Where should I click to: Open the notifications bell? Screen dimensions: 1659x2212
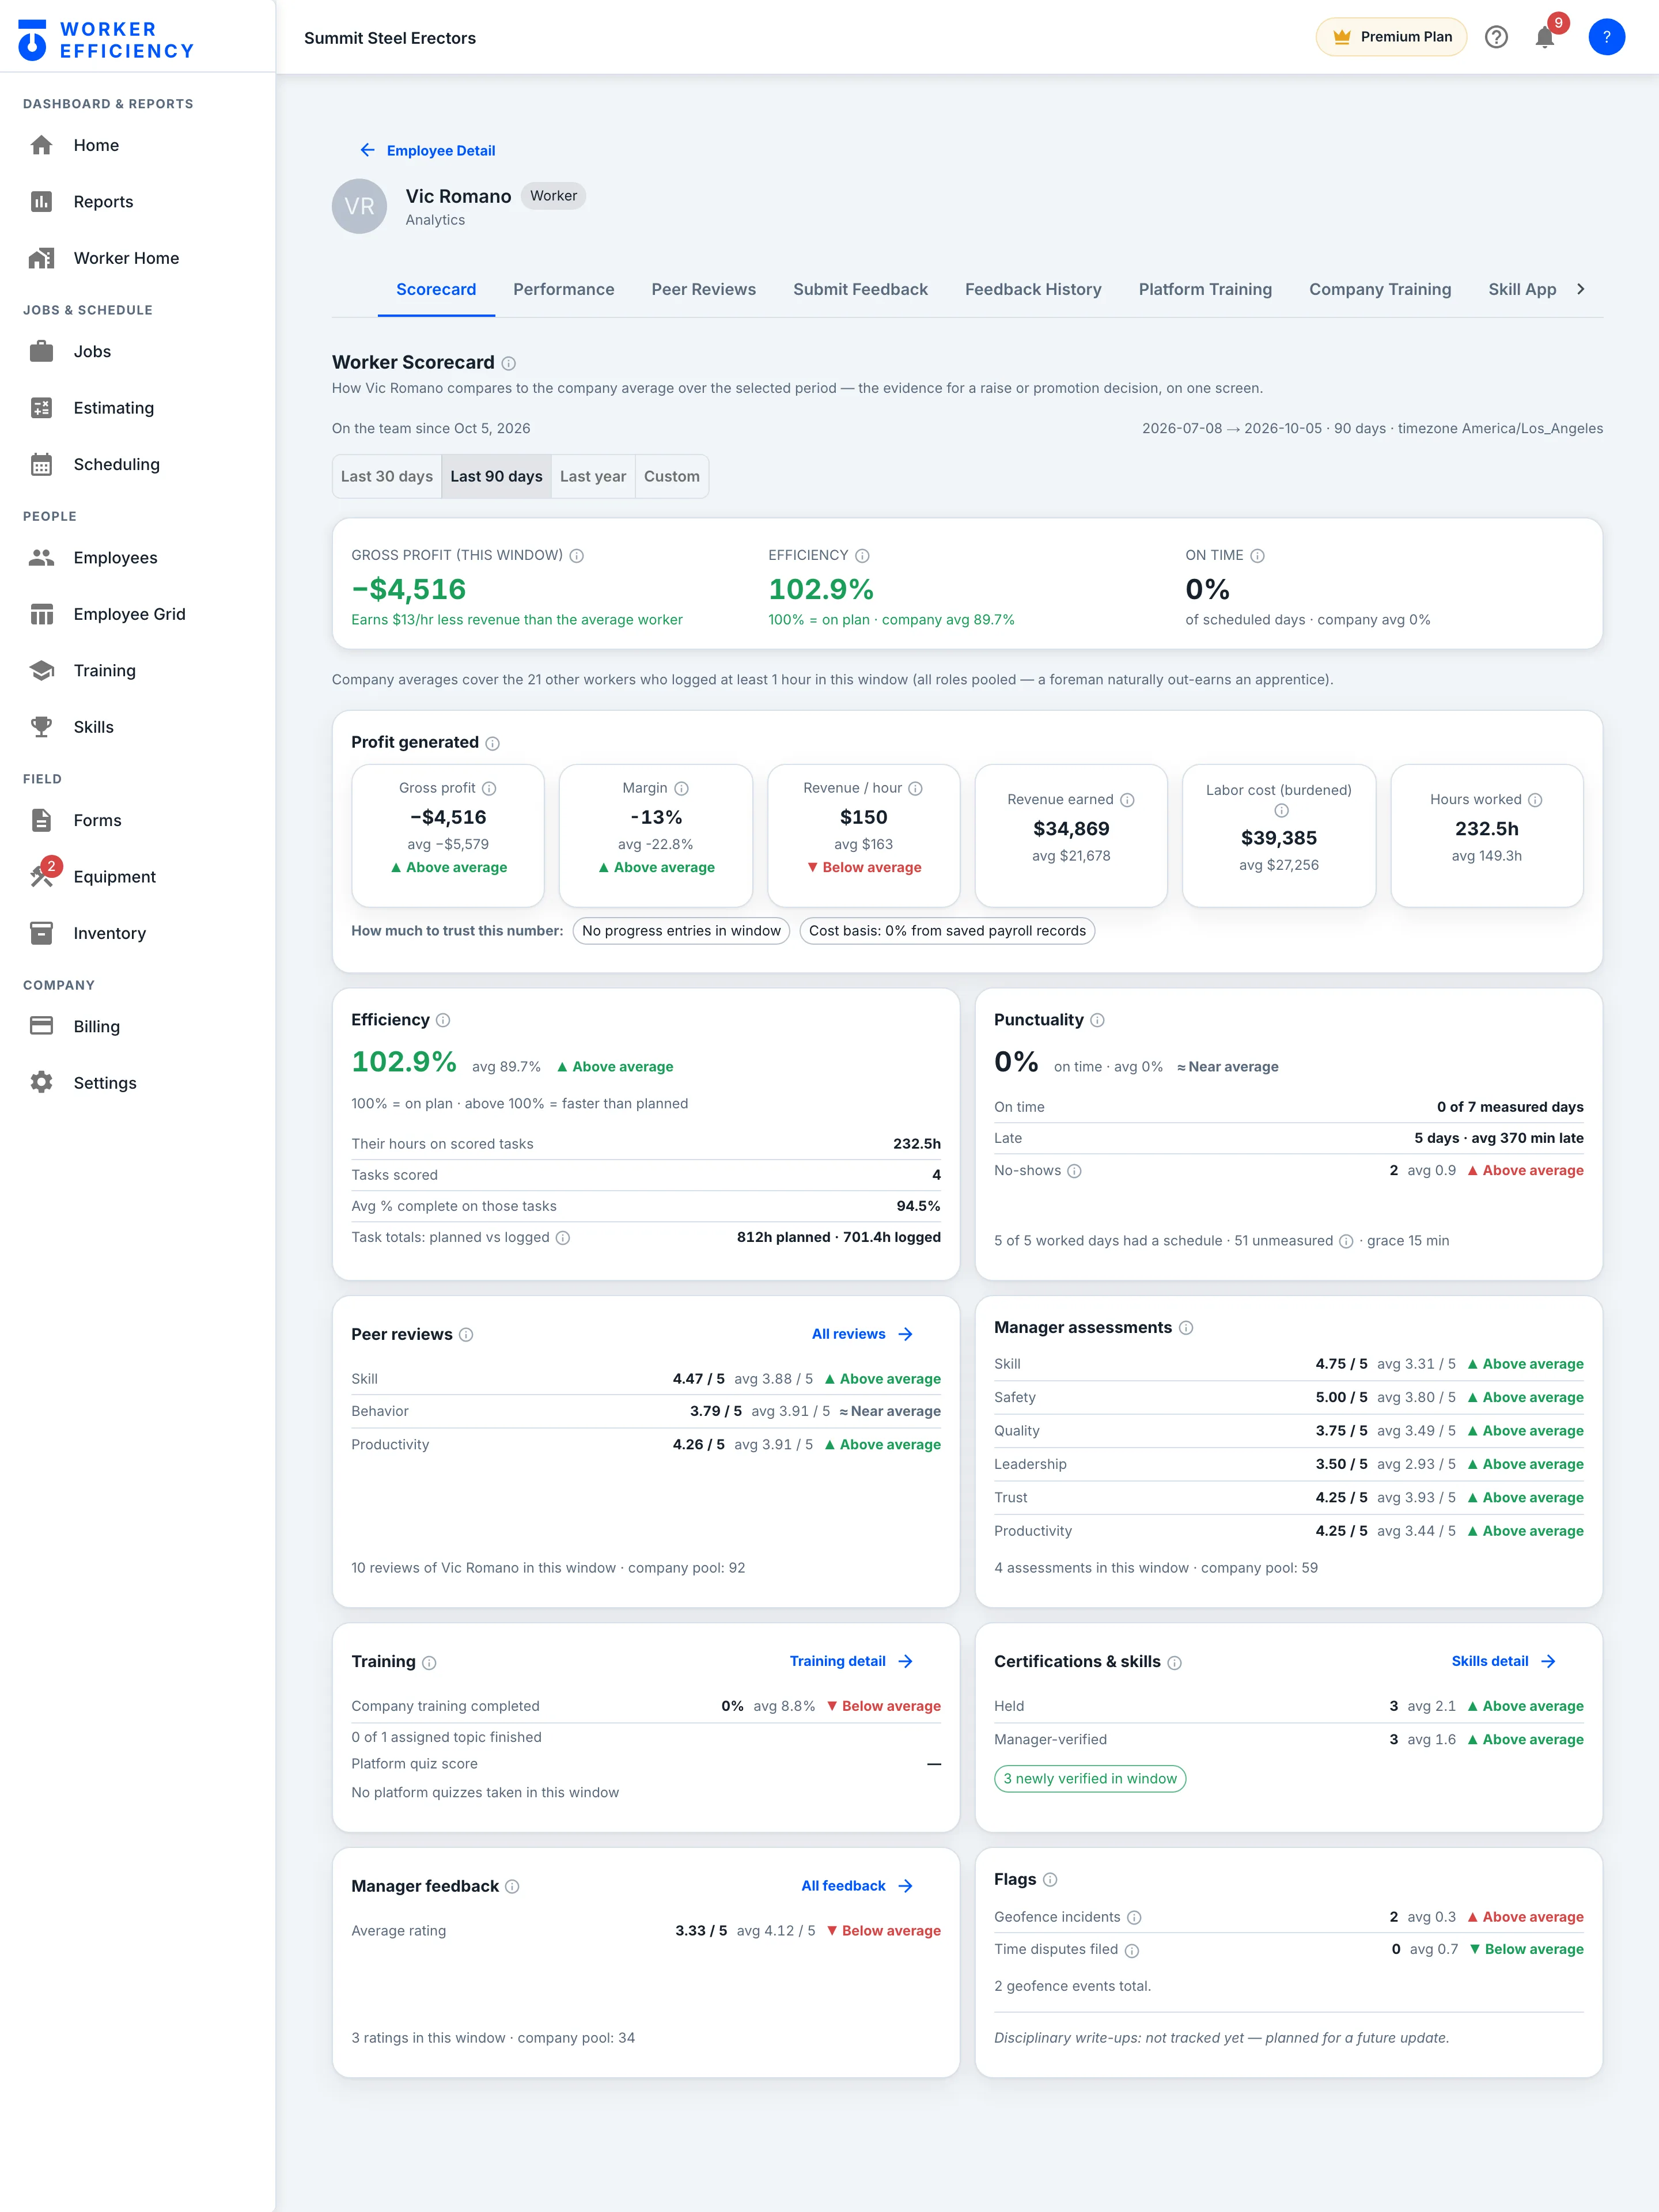click(x=1544, y=38)
